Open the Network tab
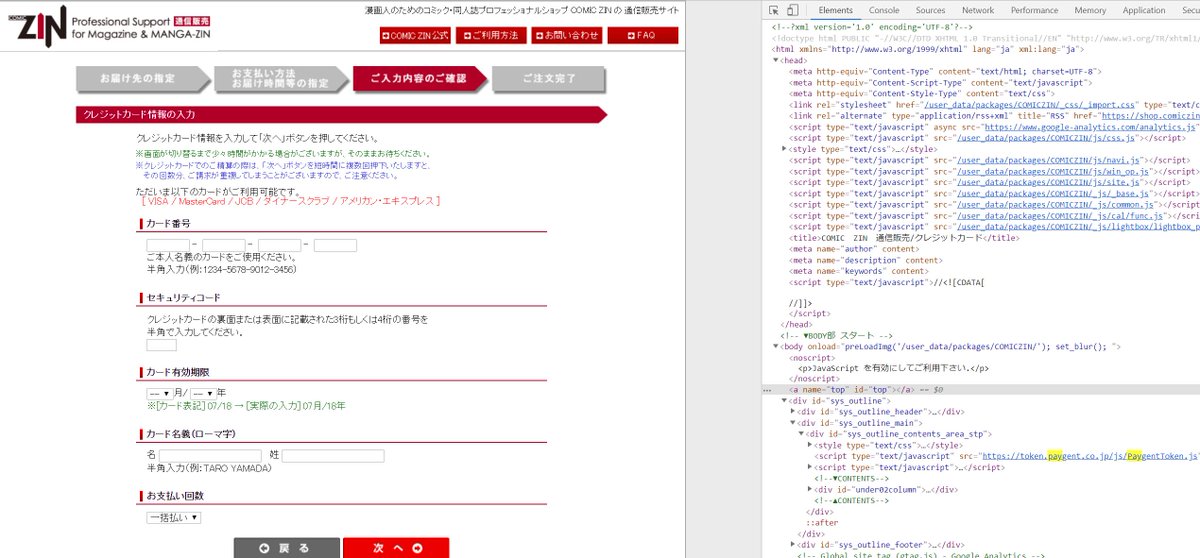This screenshot has height=558, width=1200. point(978,10)
